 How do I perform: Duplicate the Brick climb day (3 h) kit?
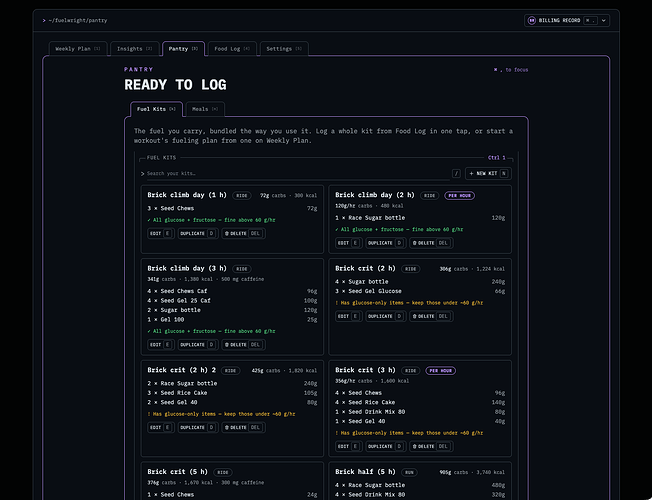[198, 344]
